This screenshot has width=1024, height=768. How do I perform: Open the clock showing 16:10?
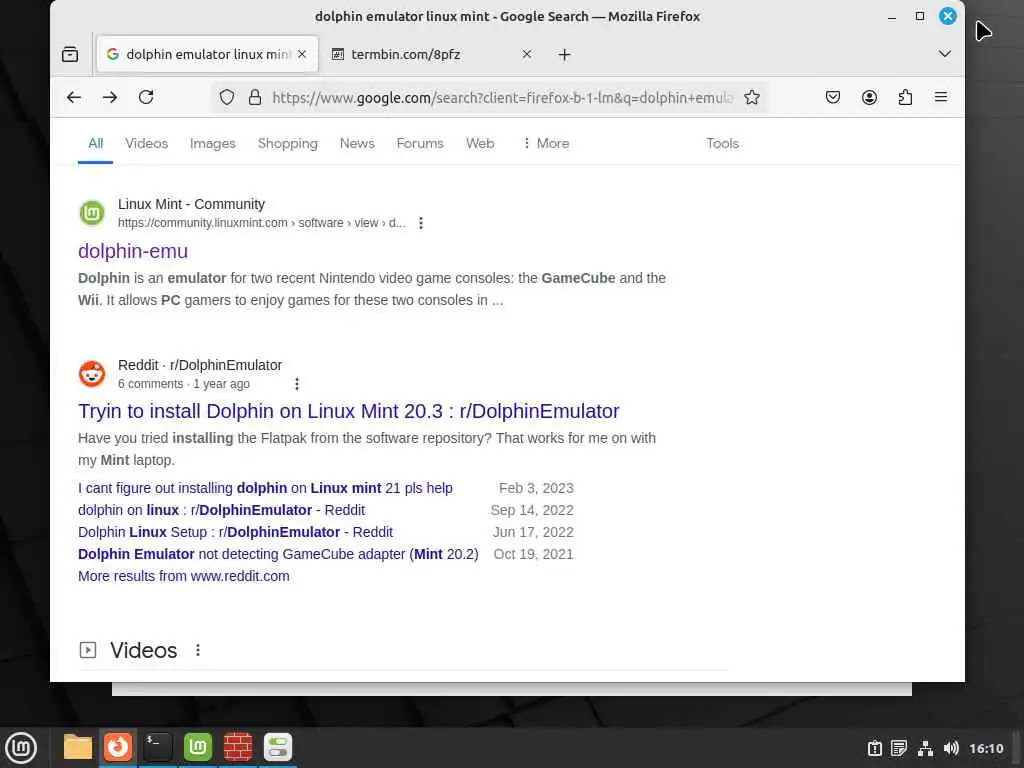point(986,748)
